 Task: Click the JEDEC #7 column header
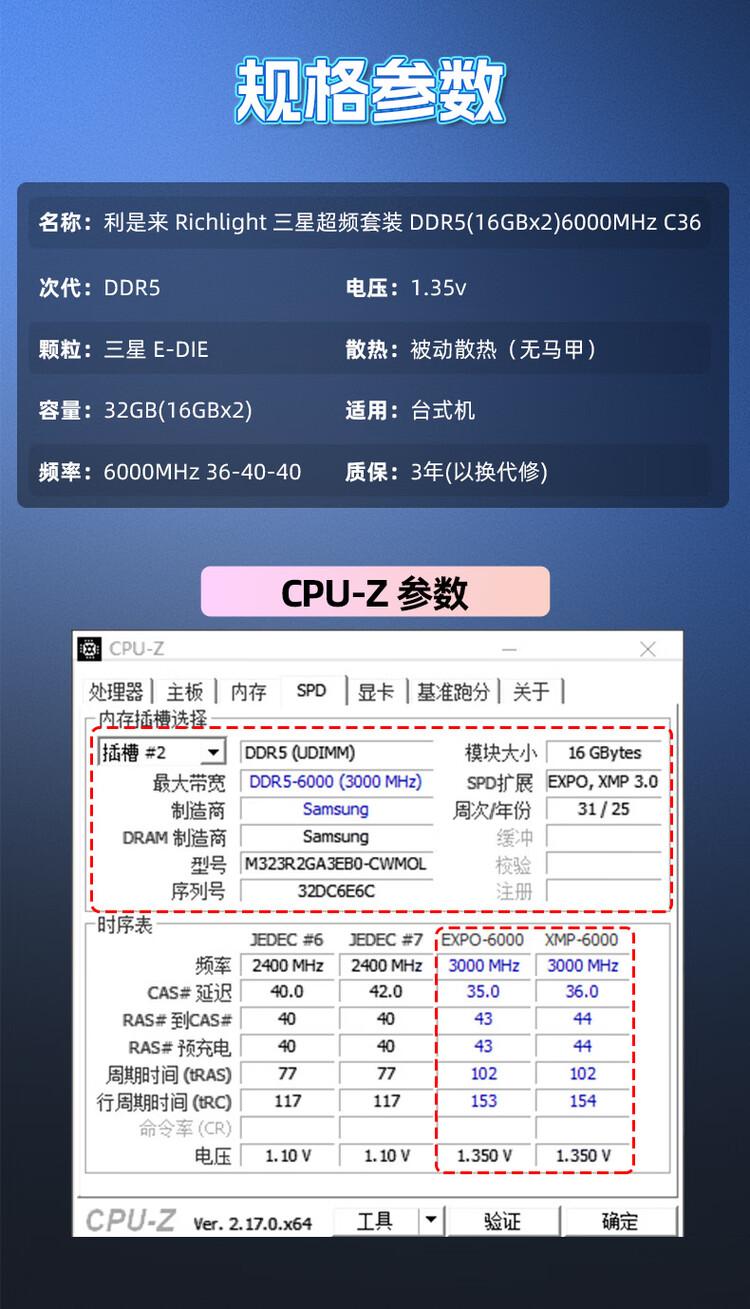coord(386,939)
